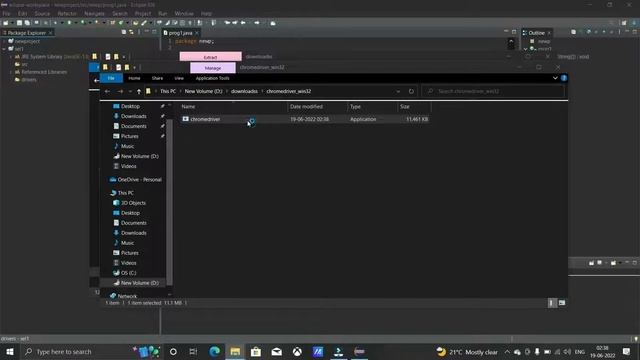Open pinned Documents in quick access
Screen dimensions: 640x360
(133, 126)
